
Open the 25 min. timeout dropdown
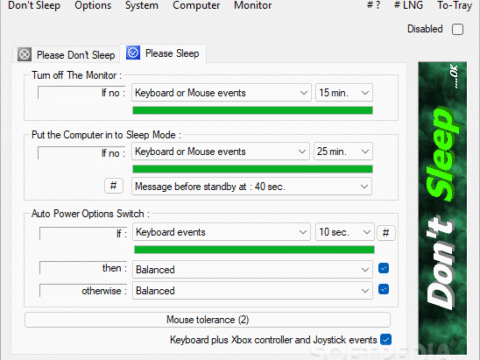(x=343, y=152)
